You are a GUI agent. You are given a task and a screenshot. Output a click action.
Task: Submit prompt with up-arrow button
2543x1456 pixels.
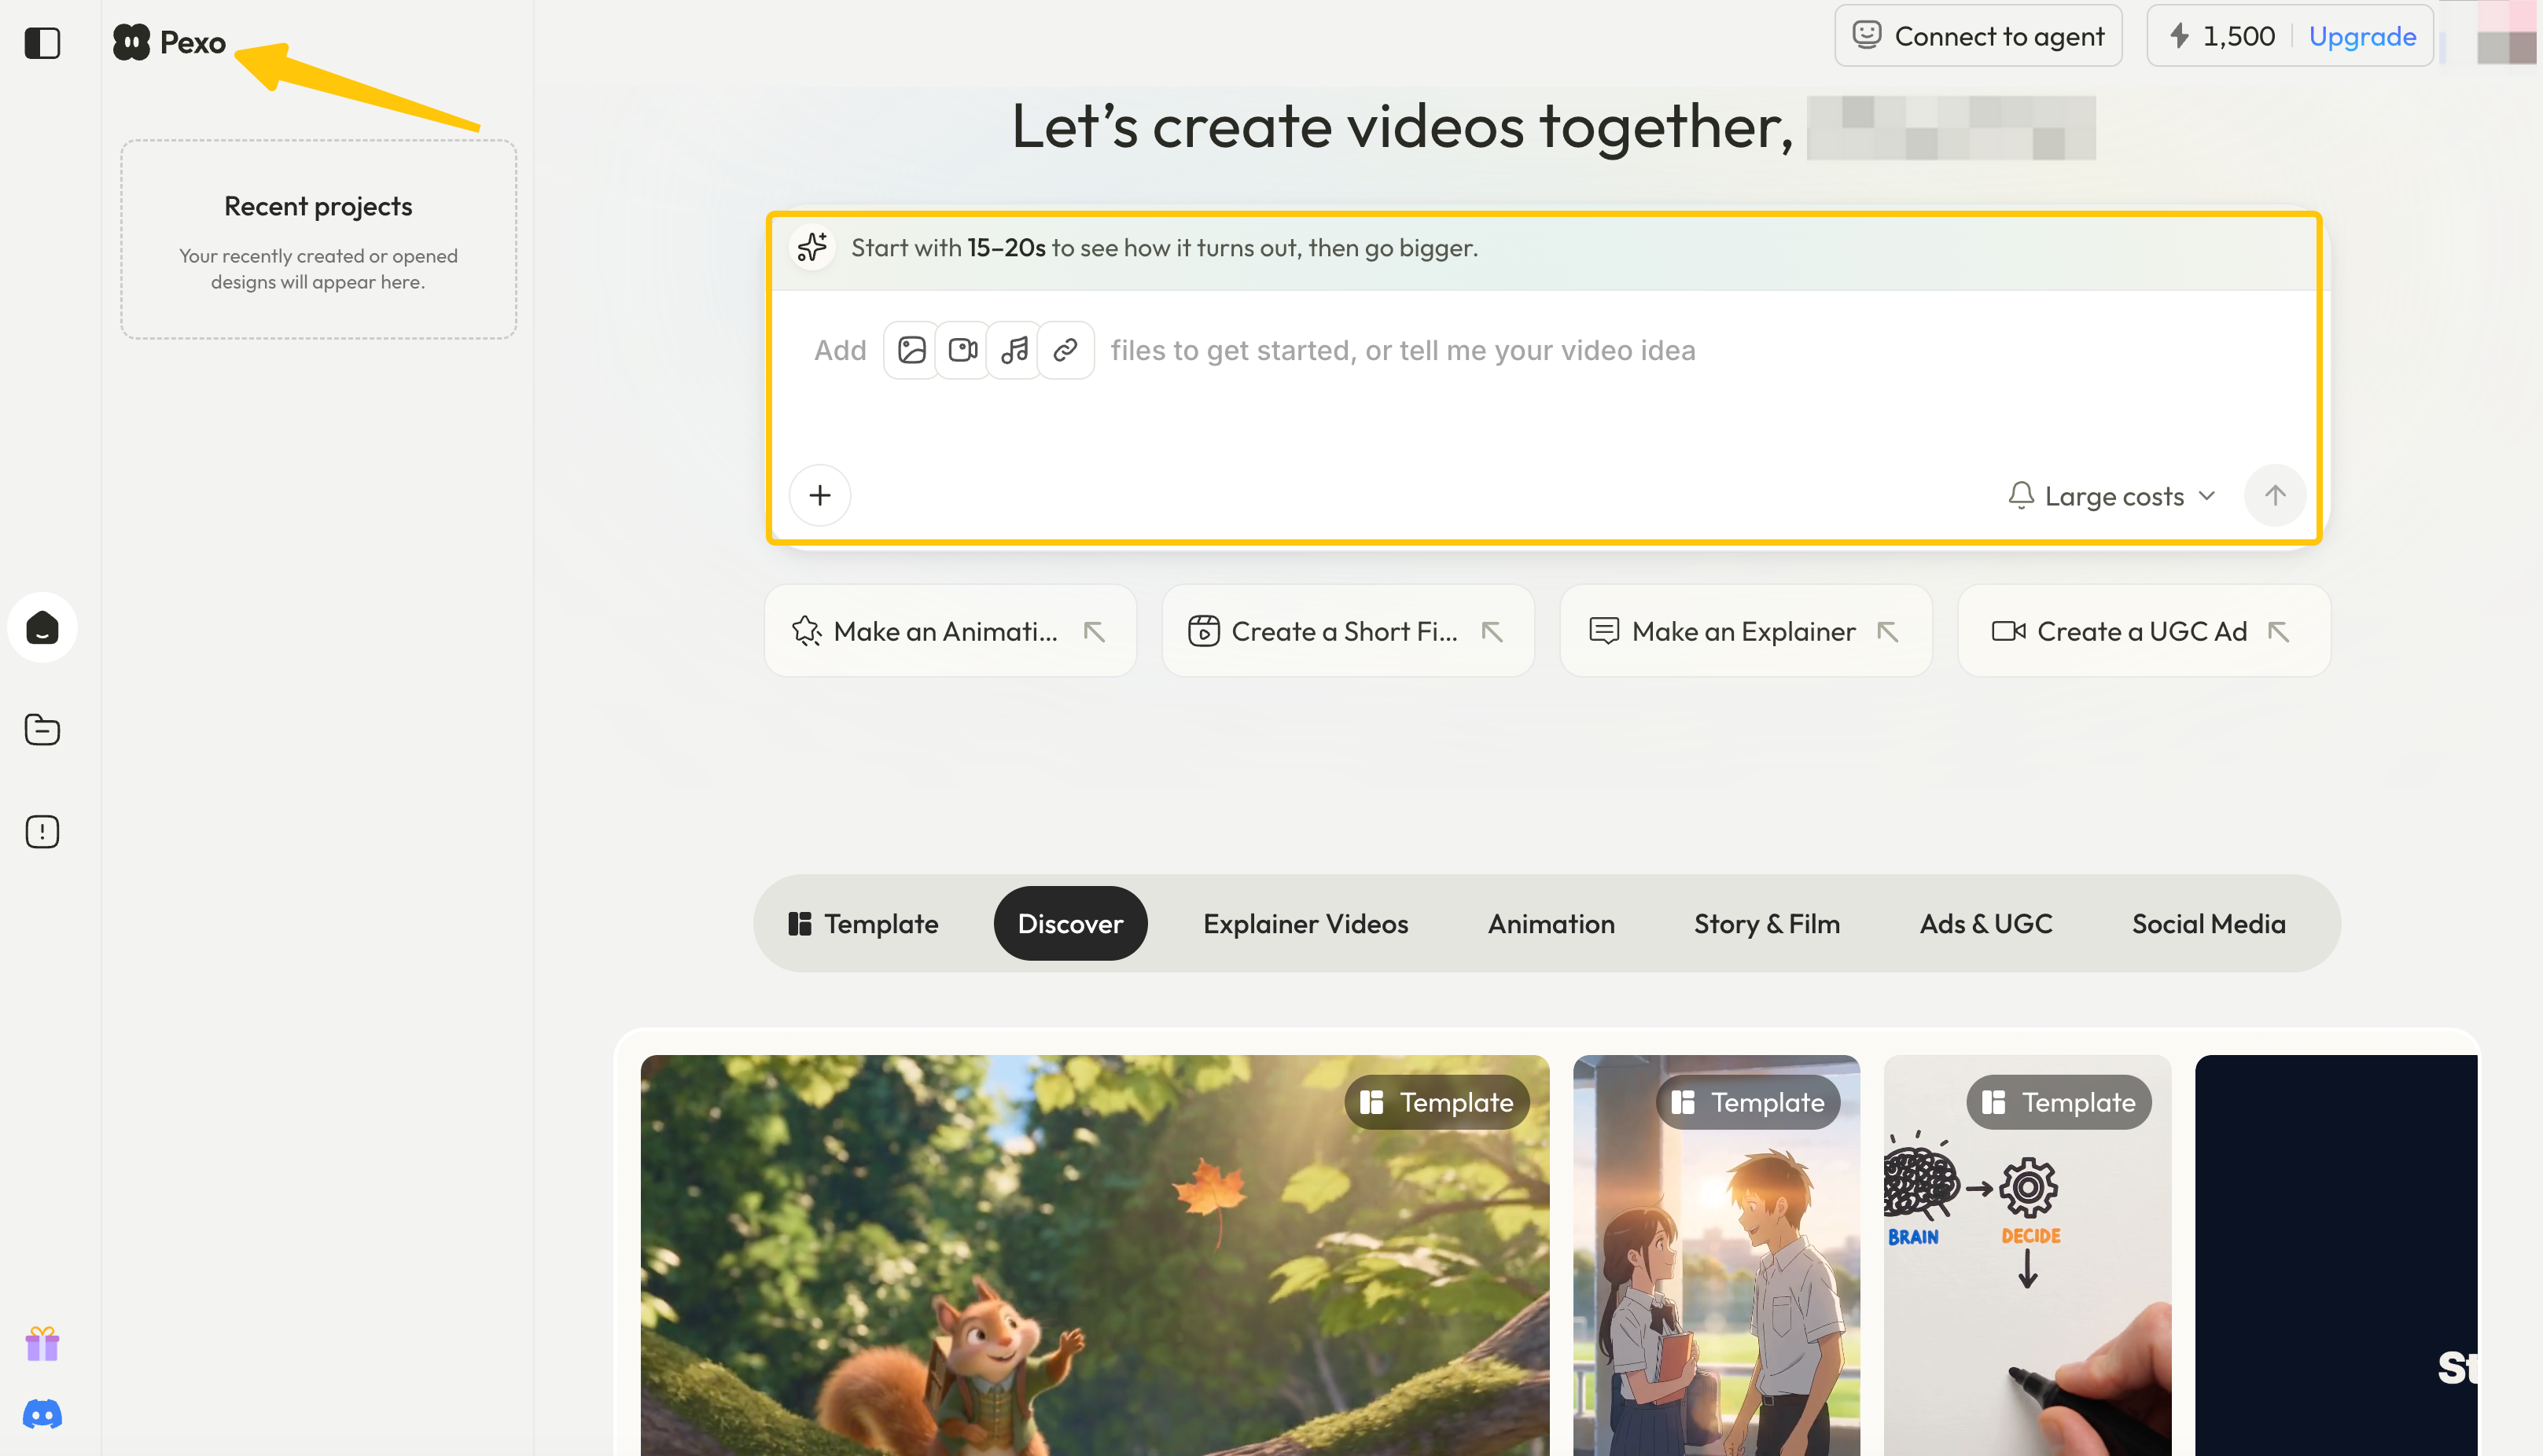coord(2274,495)
